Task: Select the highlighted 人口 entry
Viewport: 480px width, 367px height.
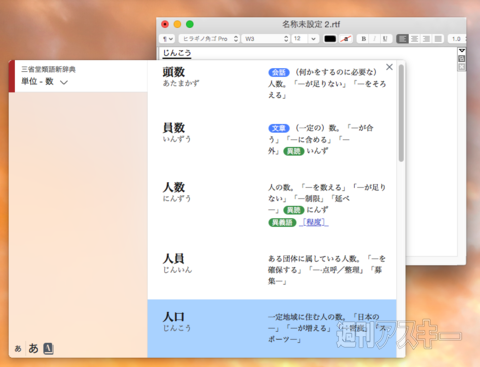Action: tap(272, 329)
